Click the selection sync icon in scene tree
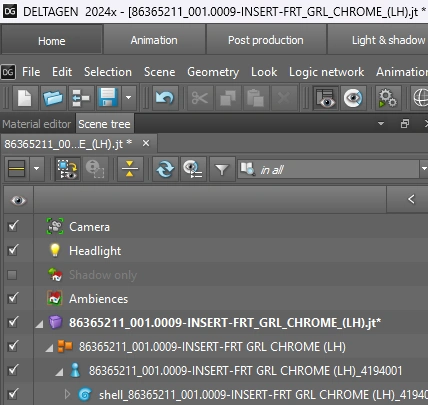Screen dimensions: 428x405 point(67,169)
